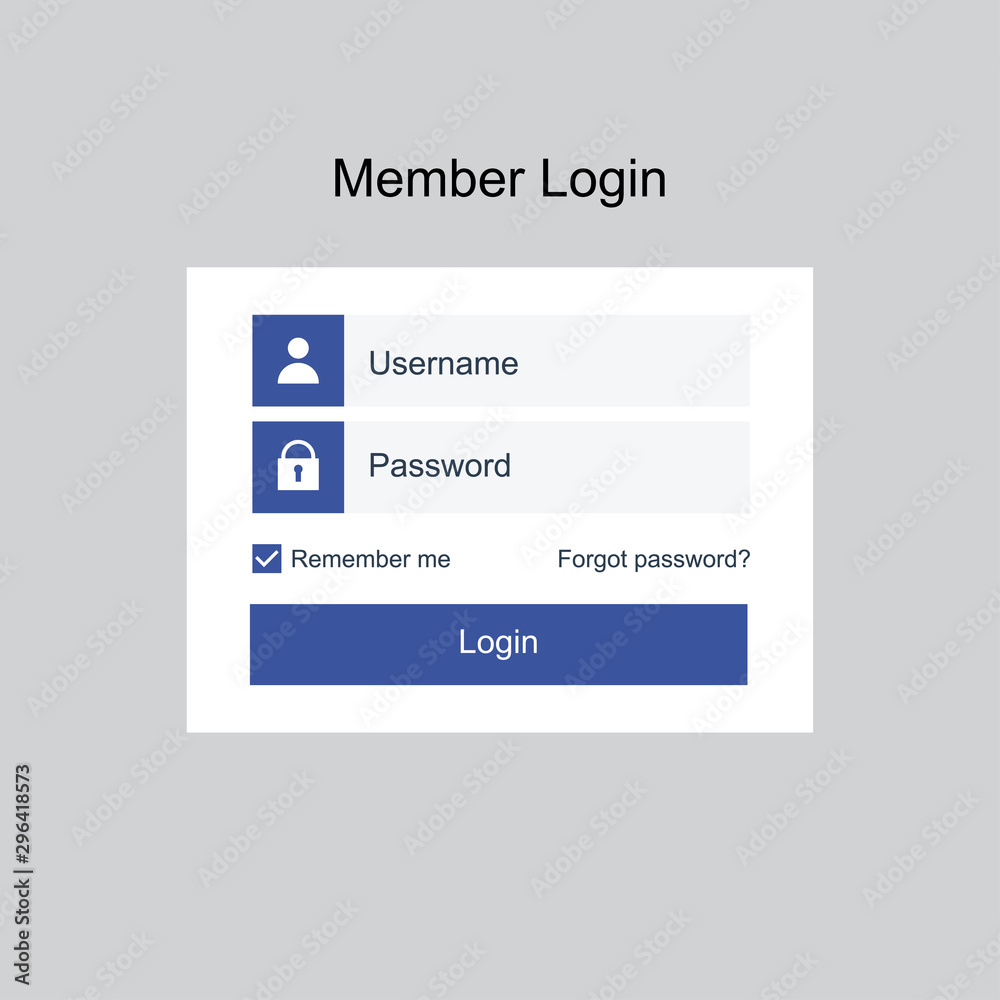Open the Forgot password? link
1000x1000 pixels.
(654, 559)
